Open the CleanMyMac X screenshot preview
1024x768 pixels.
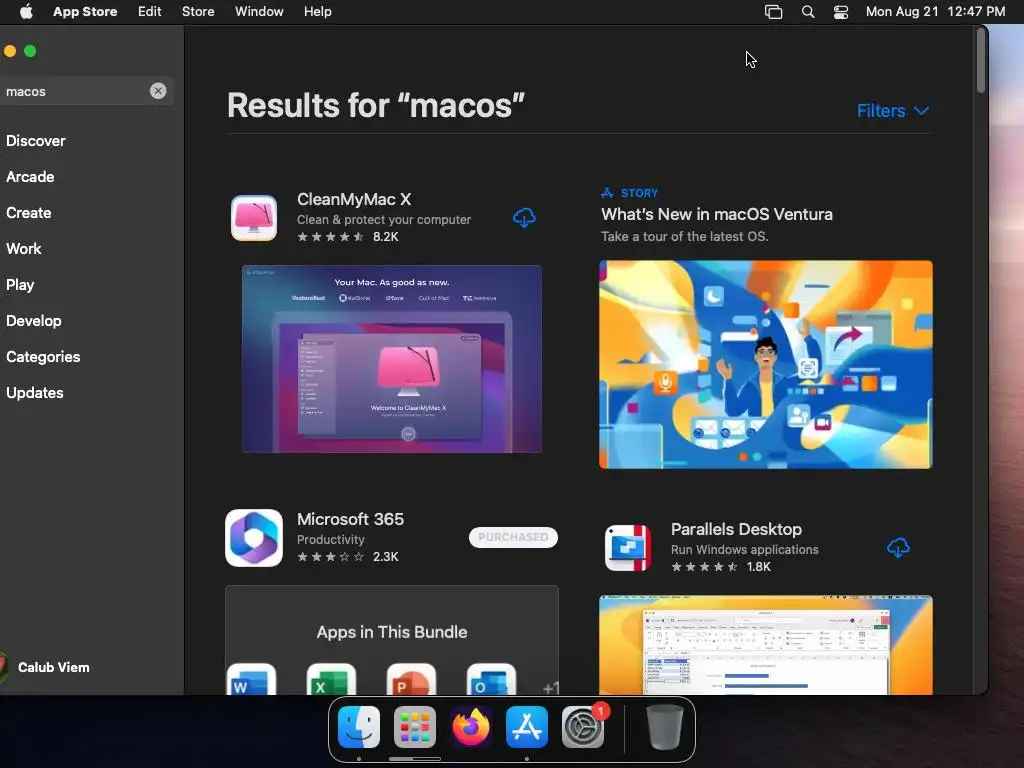(392, 359)
